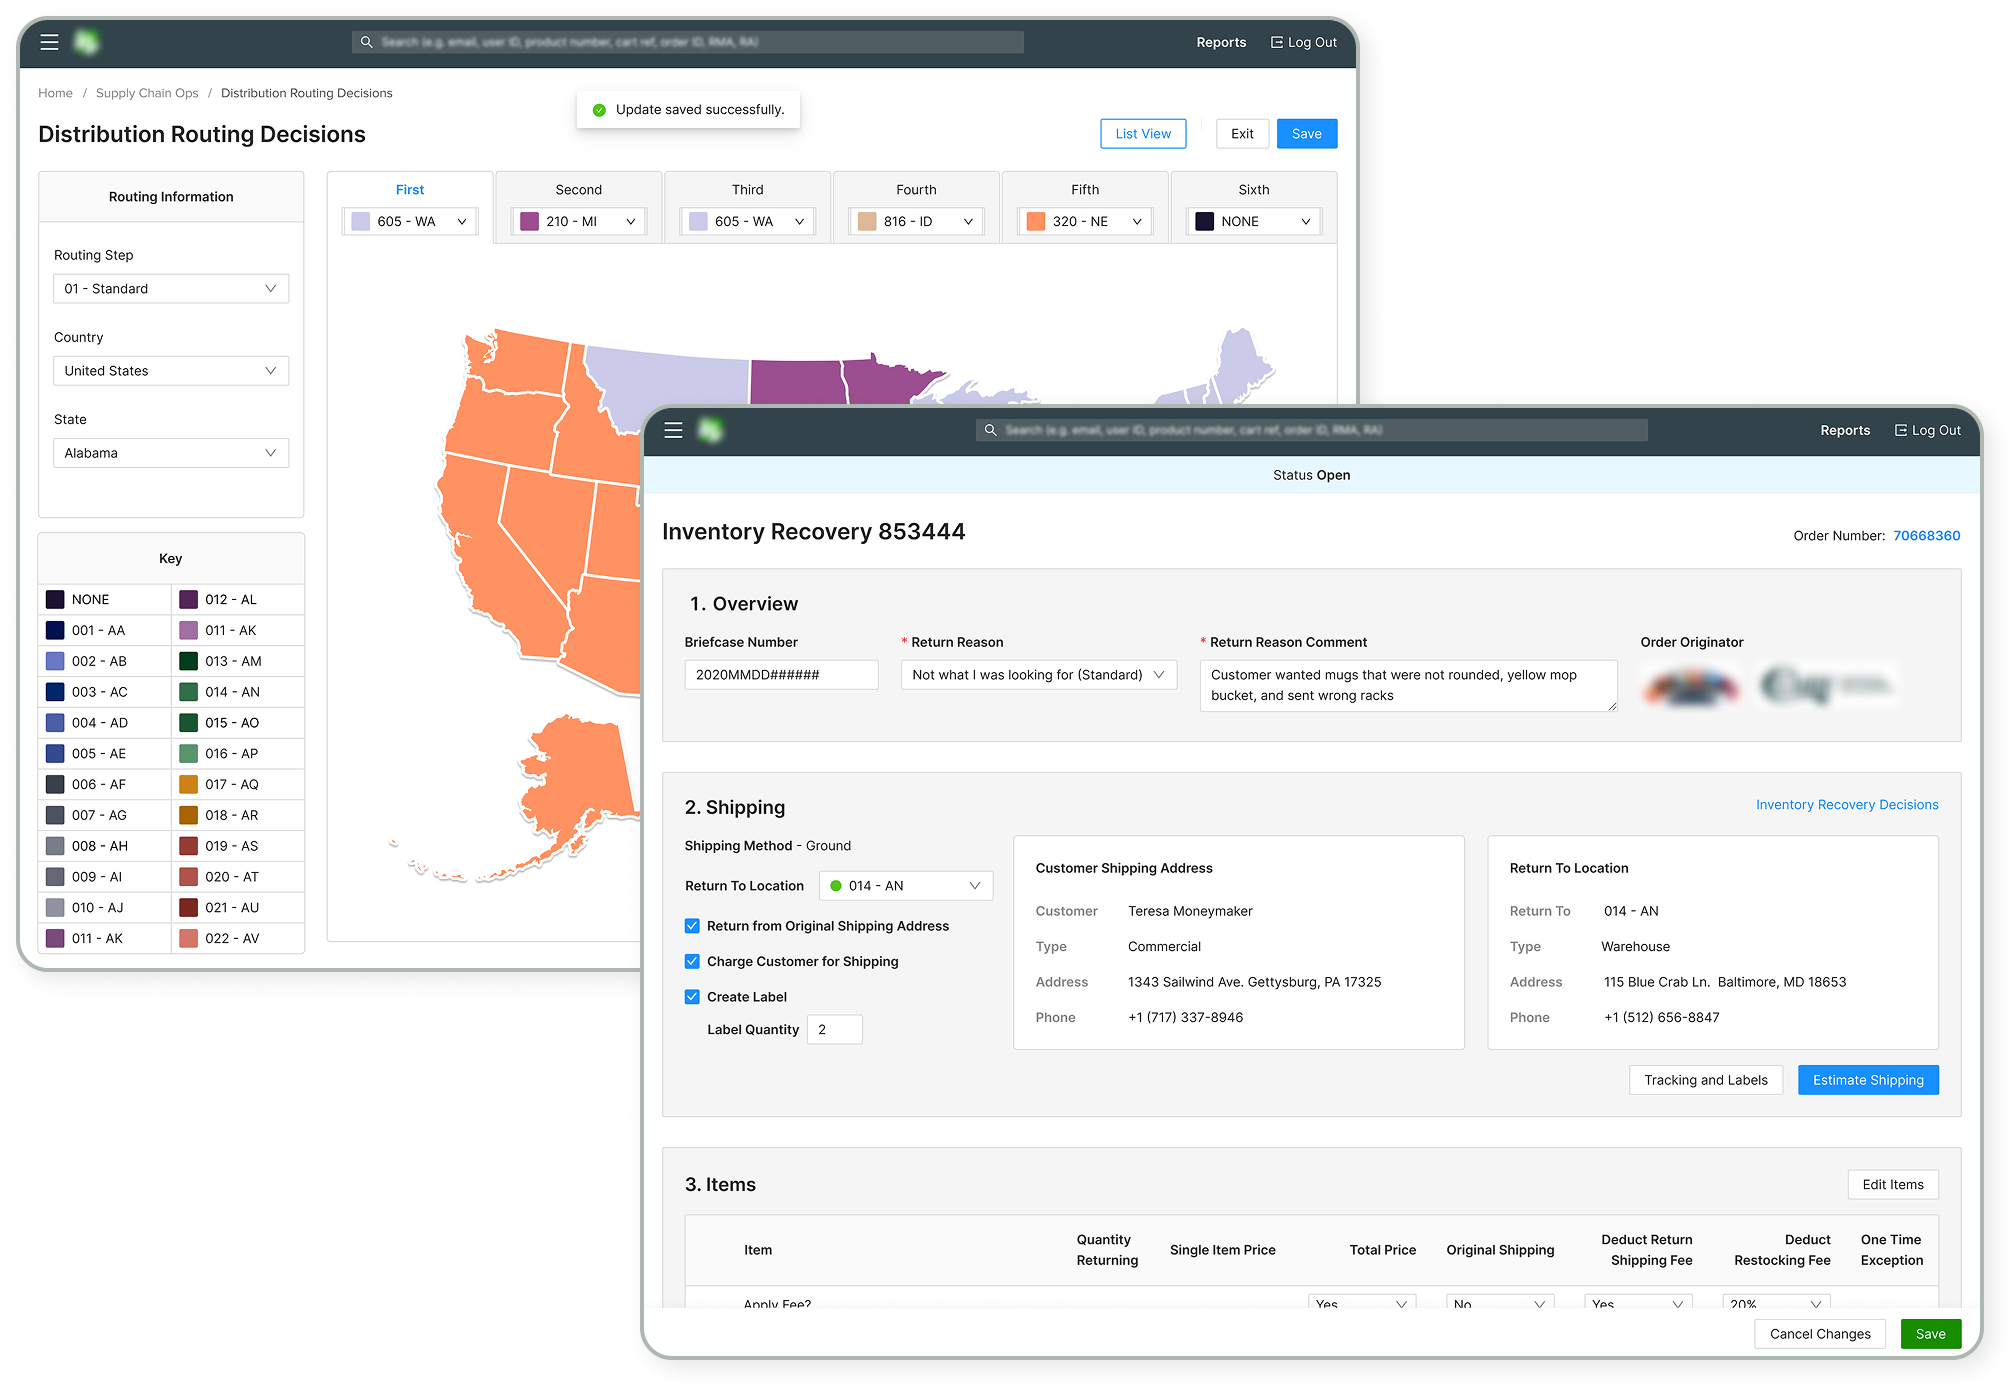This screenshot has height=1392, width=2016.
Task: Expand Return To Location dropdown in Shipping
Action: [x=906, y=886]
